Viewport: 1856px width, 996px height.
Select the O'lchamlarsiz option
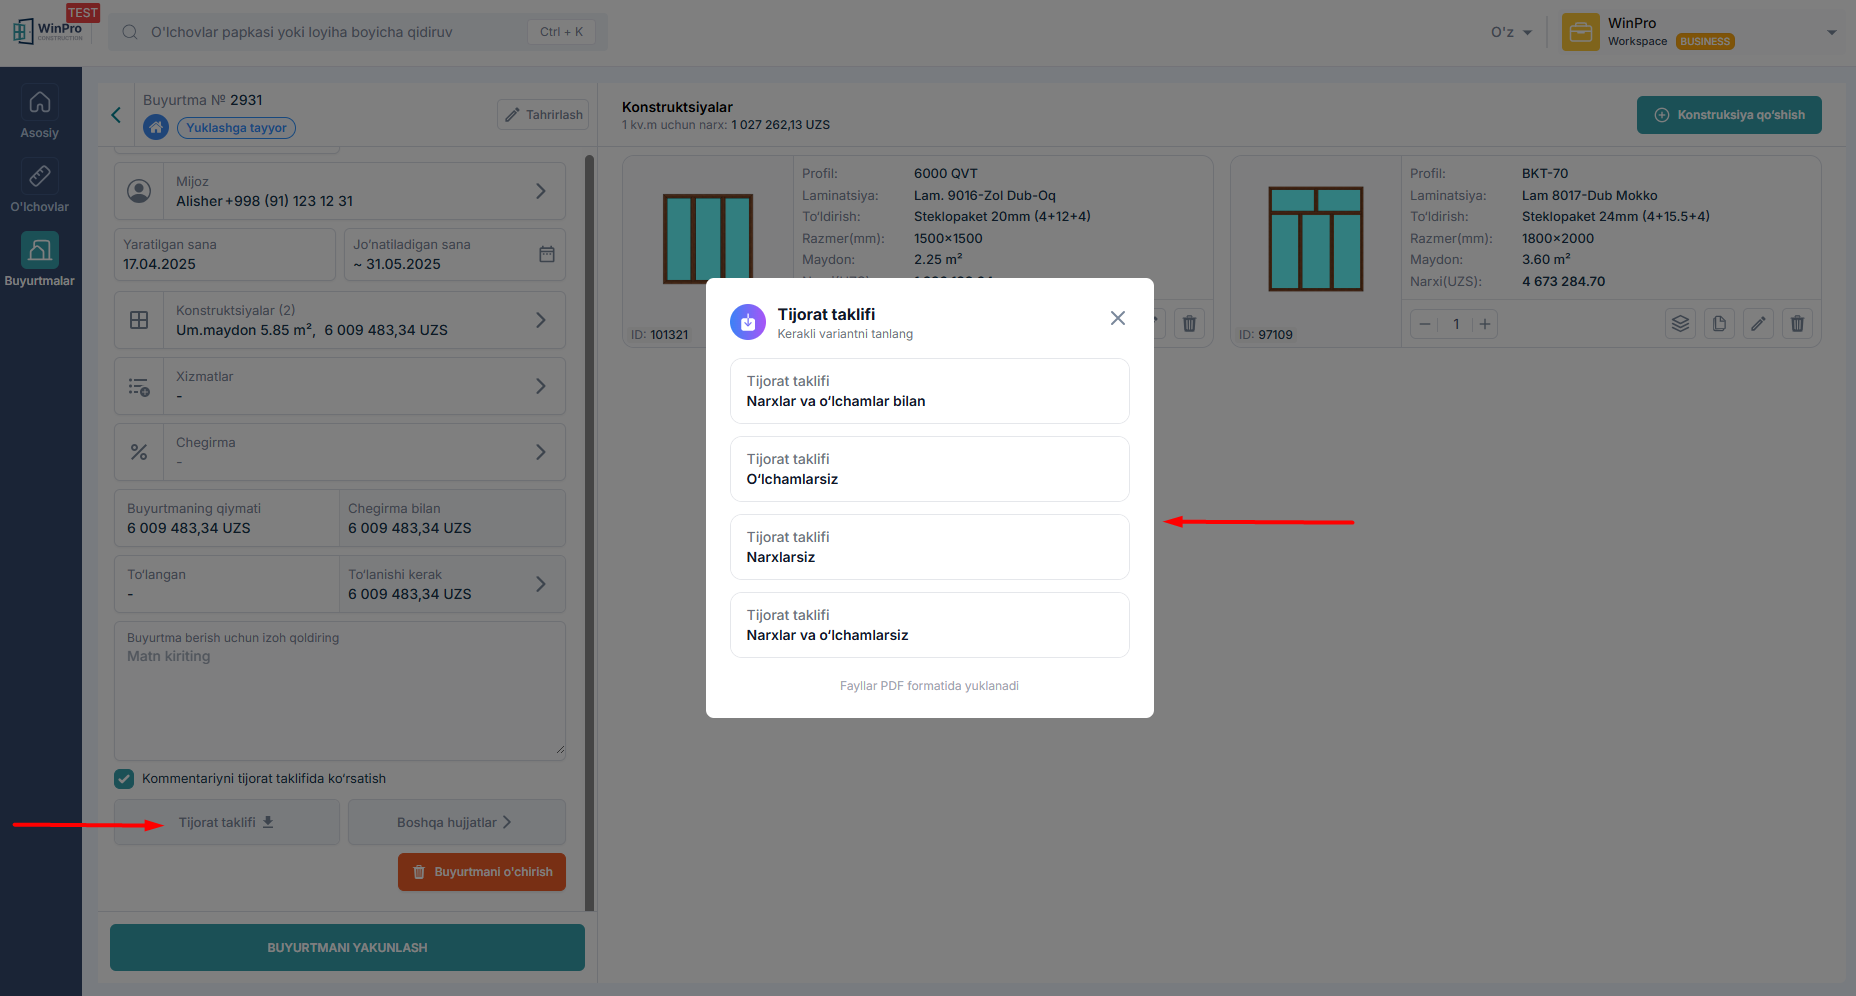point(930,469)
